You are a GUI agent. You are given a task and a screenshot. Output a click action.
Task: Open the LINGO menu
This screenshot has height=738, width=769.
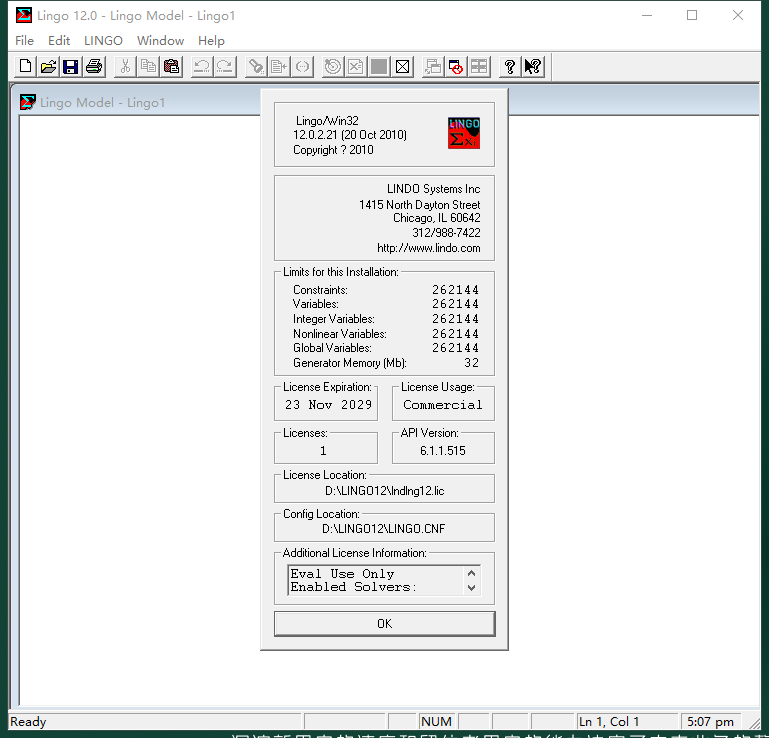(103, 41)
